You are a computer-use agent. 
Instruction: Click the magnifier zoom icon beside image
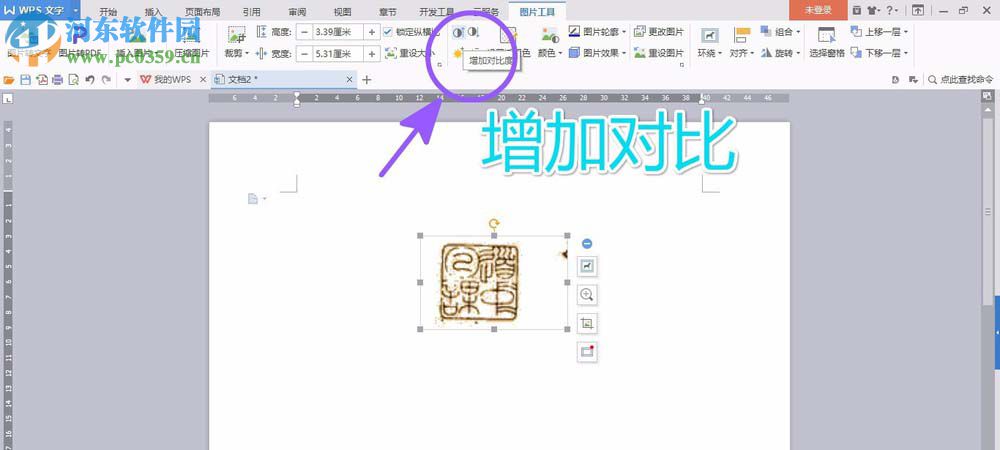(587, 294)
